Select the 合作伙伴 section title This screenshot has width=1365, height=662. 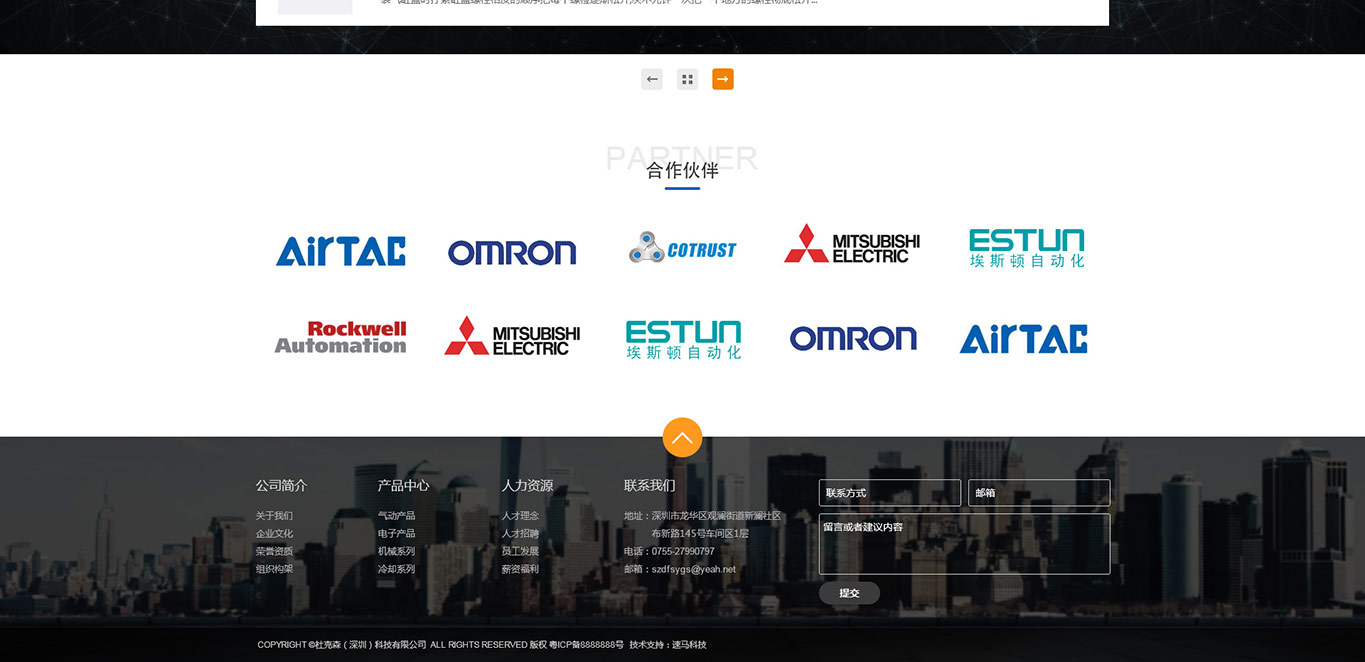pos(682,170)
